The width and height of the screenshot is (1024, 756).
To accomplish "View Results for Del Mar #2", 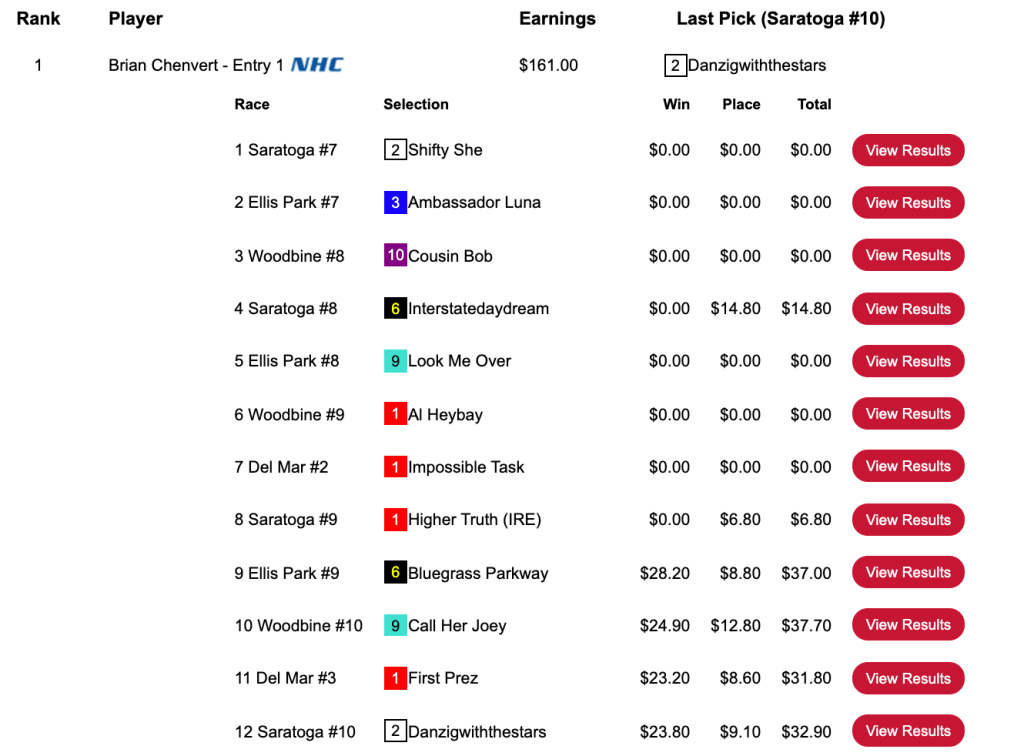I will pyautogui.click(x=907, y=467).
